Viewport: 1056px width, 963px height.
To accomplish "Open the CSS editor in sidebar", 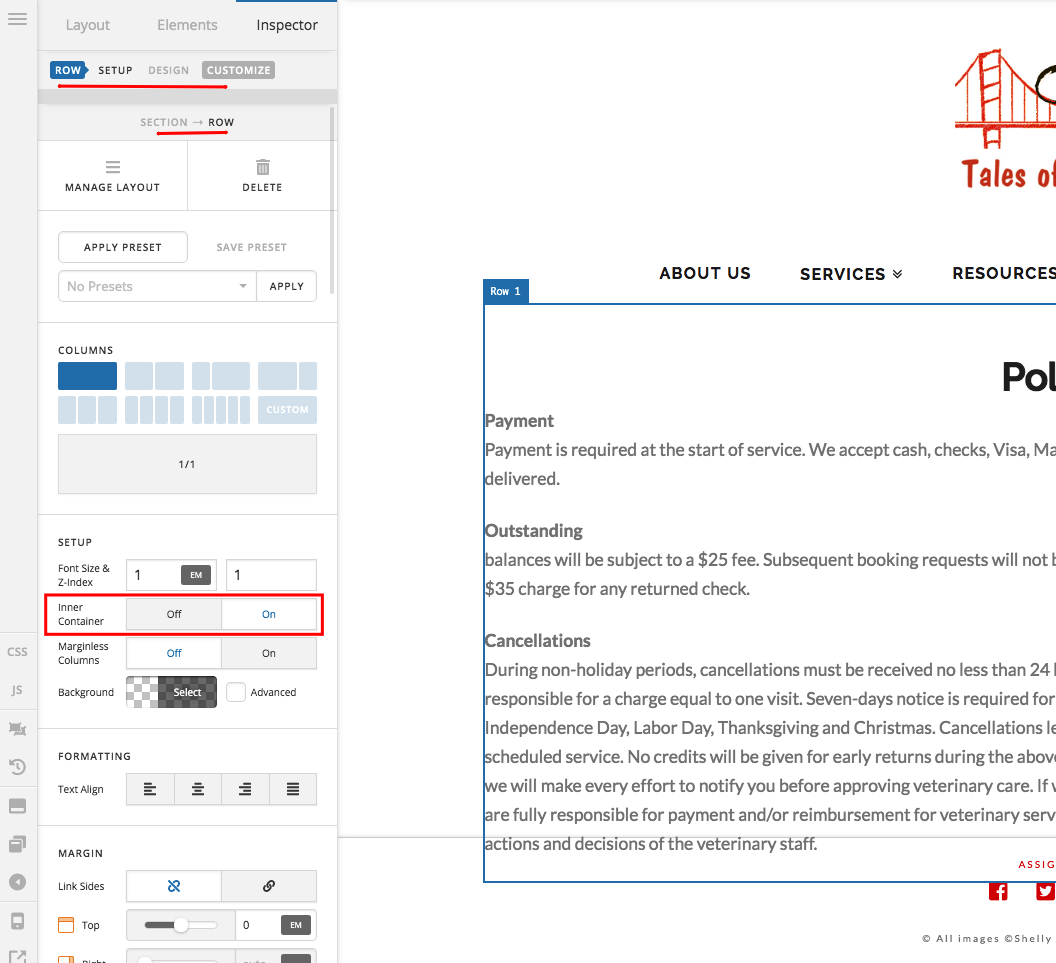I will (18, 651).
